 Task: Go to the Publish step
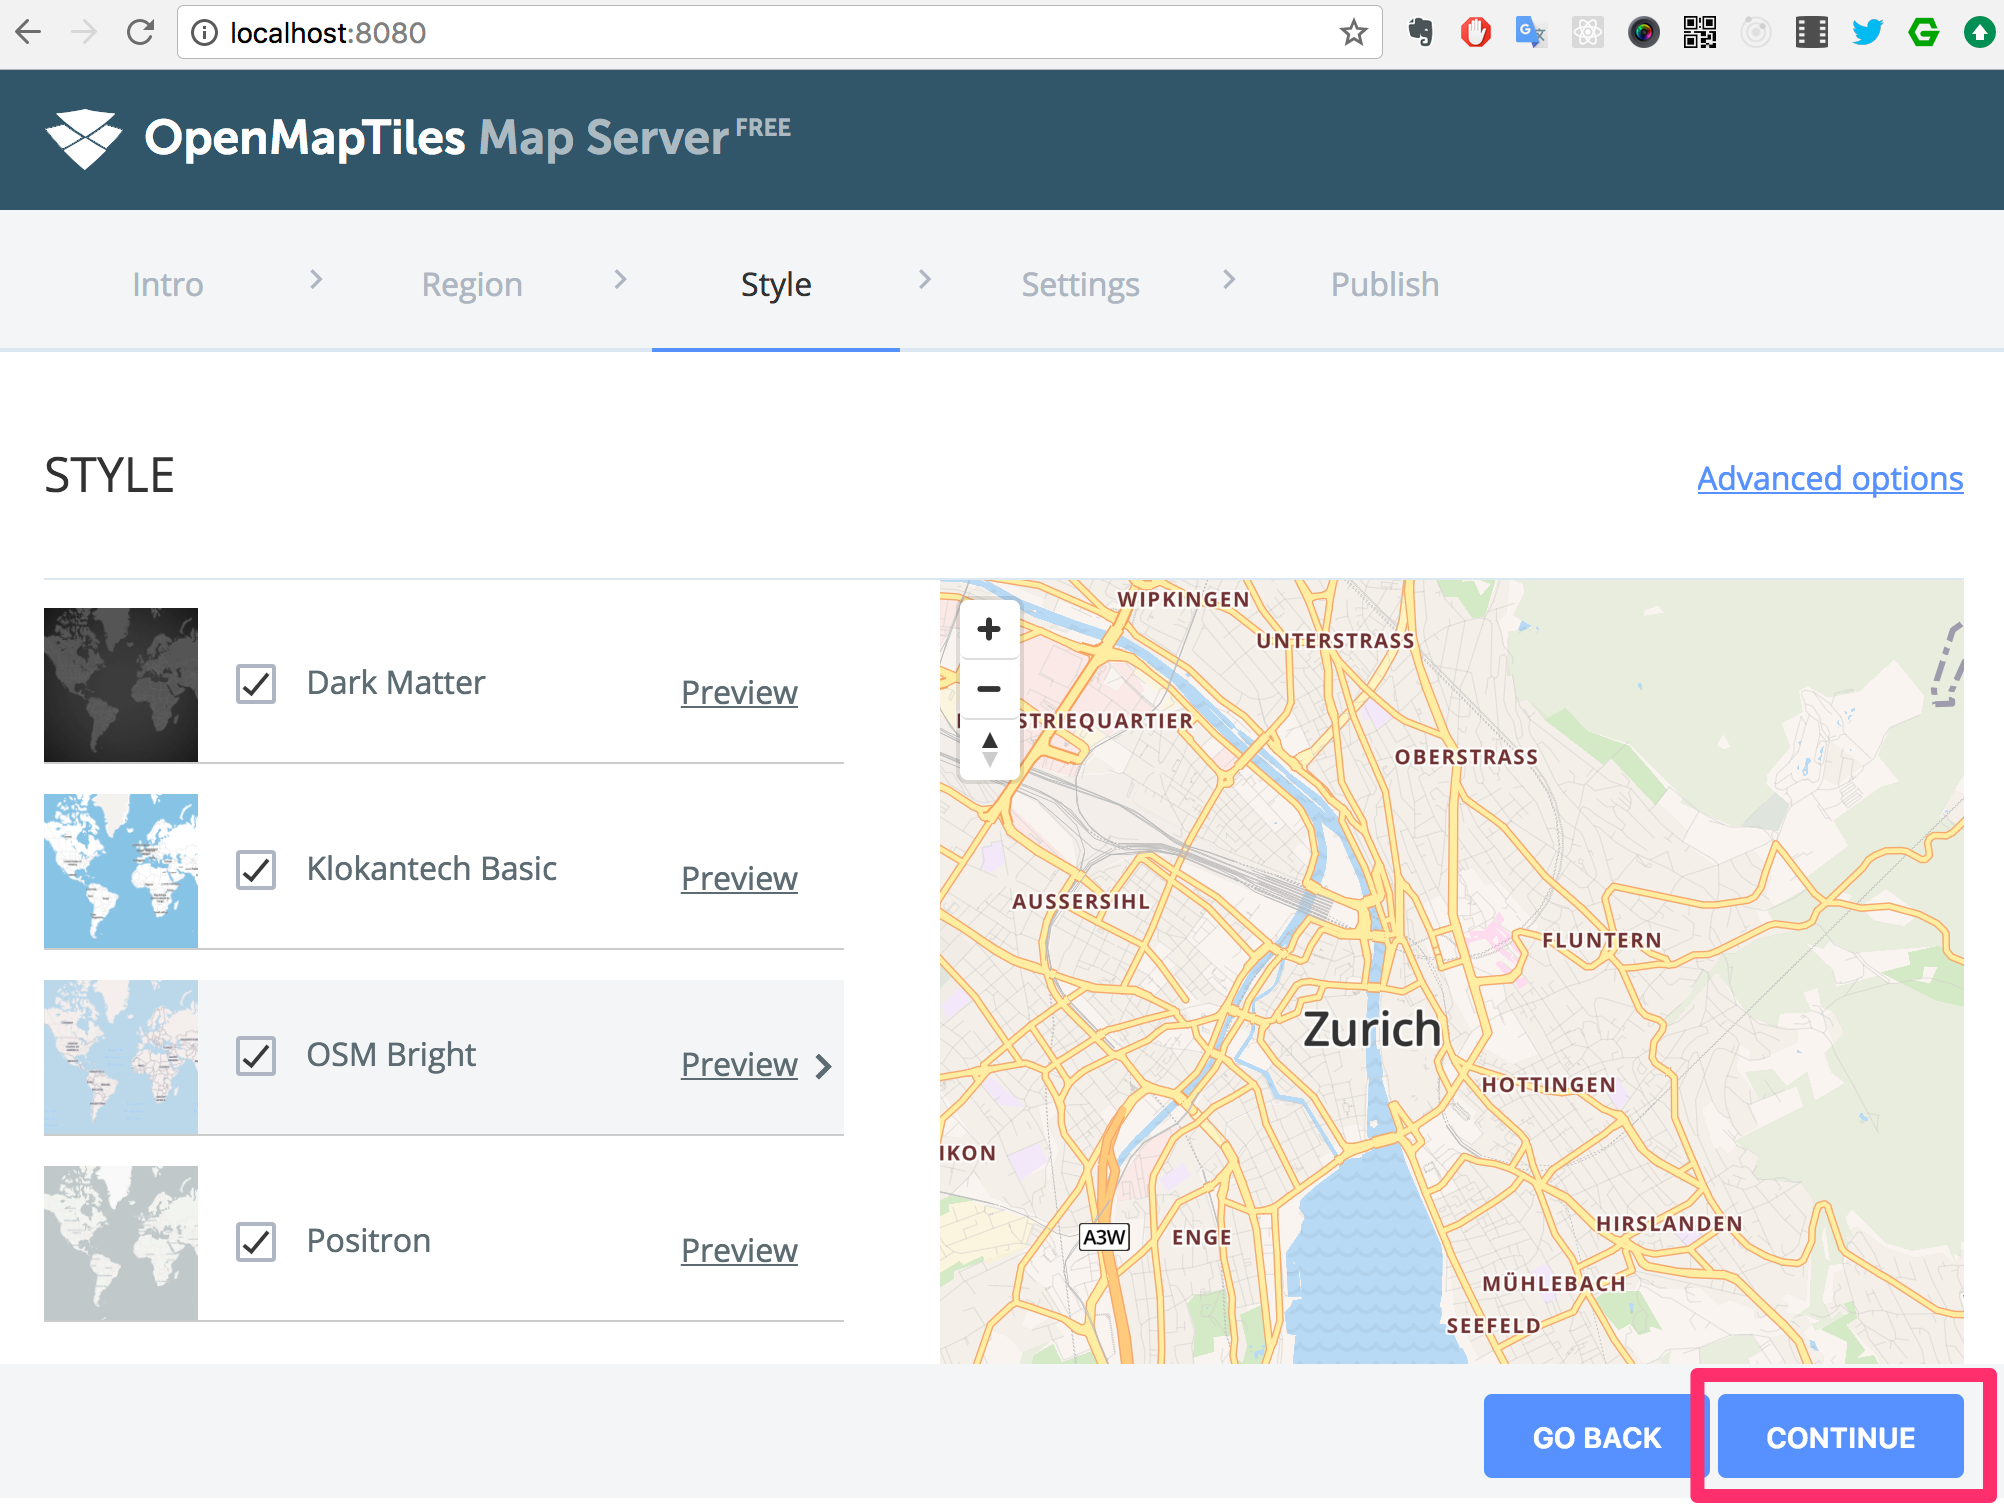[1385, 285]
